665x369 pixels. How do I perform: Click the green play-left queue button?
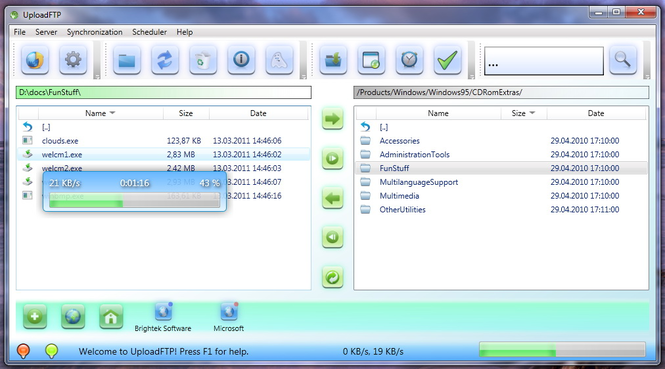332,237
